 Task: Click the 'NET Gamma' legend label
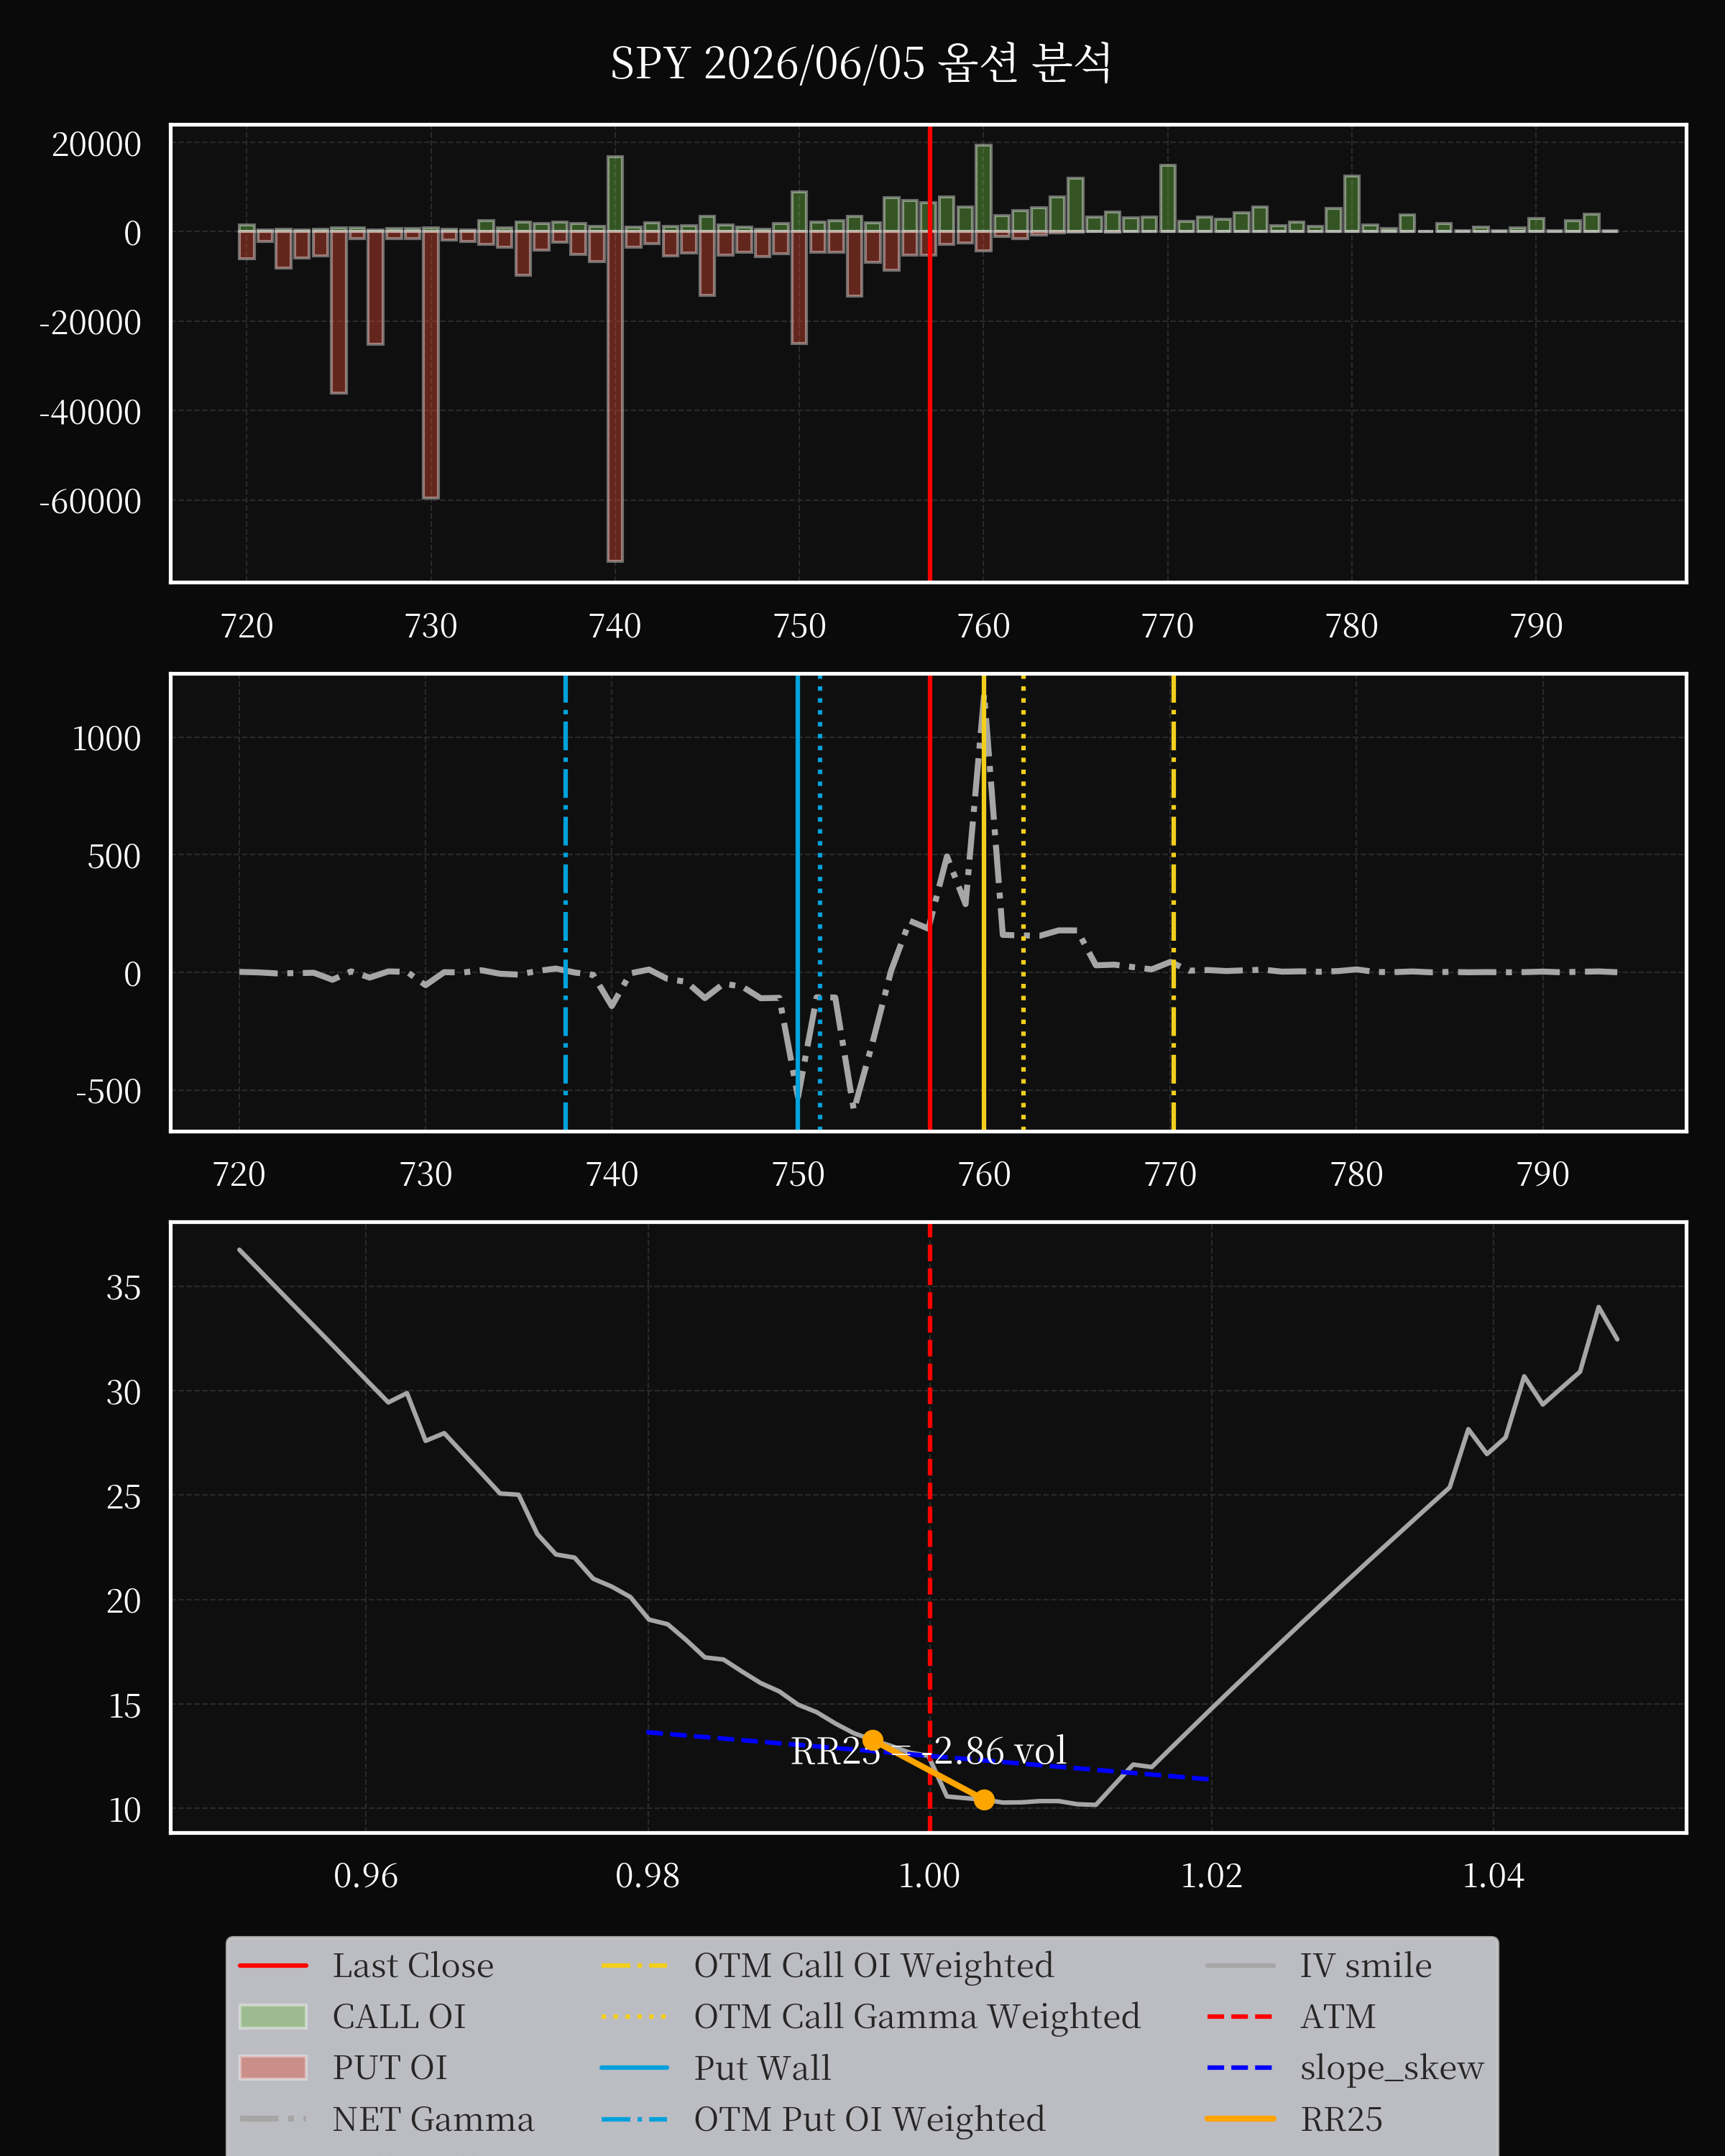tap(433, 2119)
